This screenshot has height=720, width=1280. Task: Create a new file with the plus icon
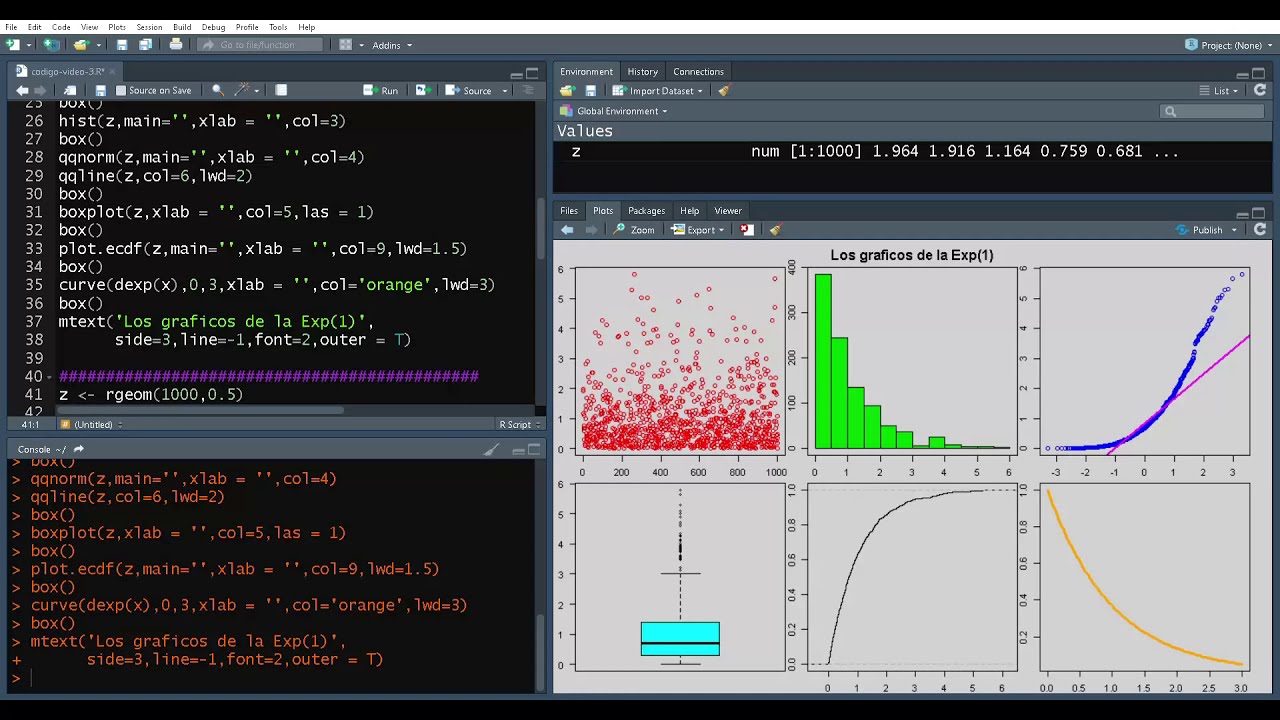[x=13, y=45]
